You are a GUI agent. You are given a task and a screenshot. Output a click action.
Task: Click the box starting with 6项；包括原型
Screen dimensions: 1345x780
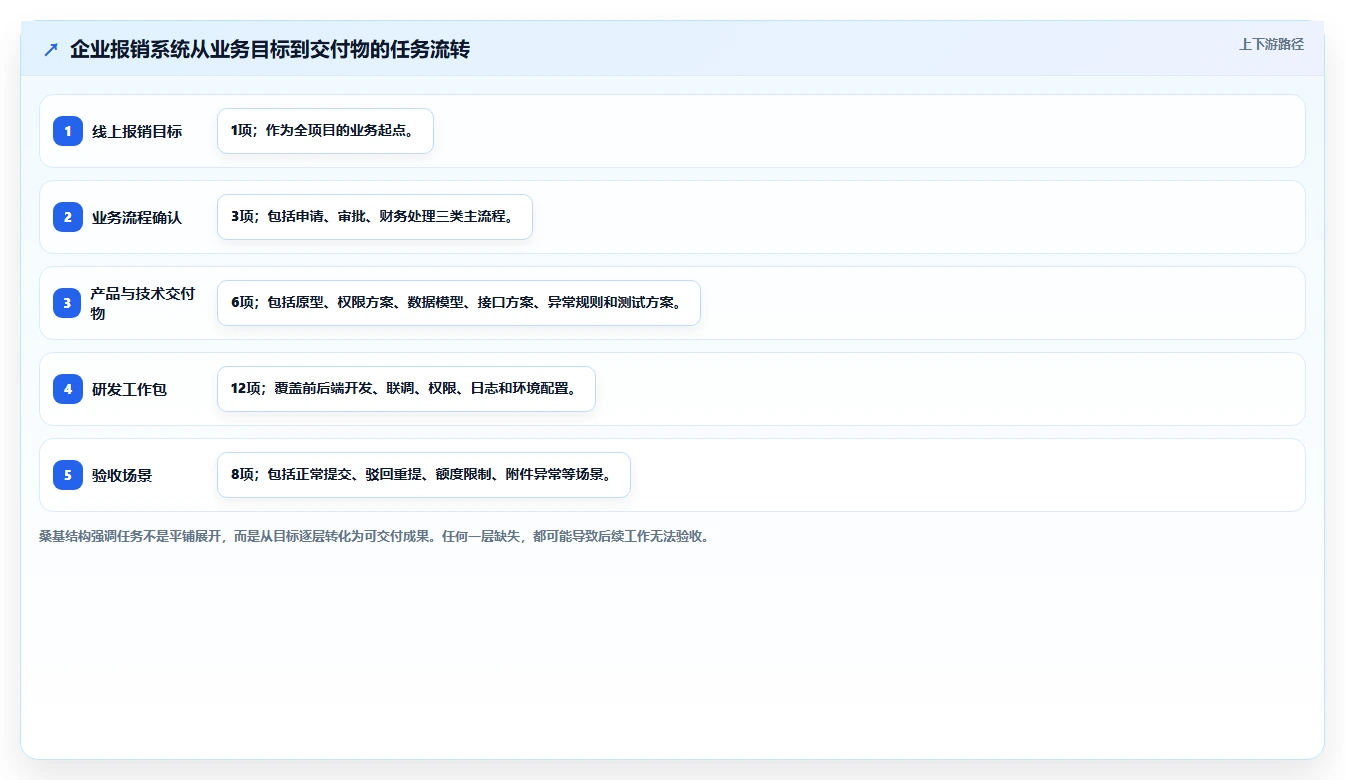pyautogui.click(x=459, y=303)
